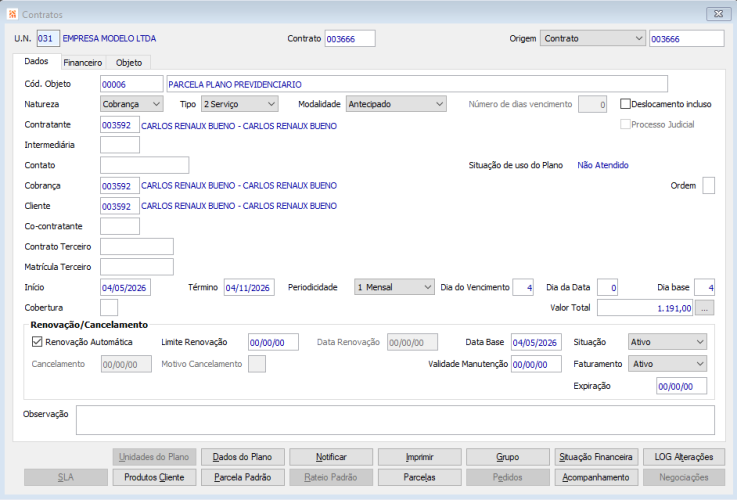Click the Dia do Vencimento field

[523, 287]
